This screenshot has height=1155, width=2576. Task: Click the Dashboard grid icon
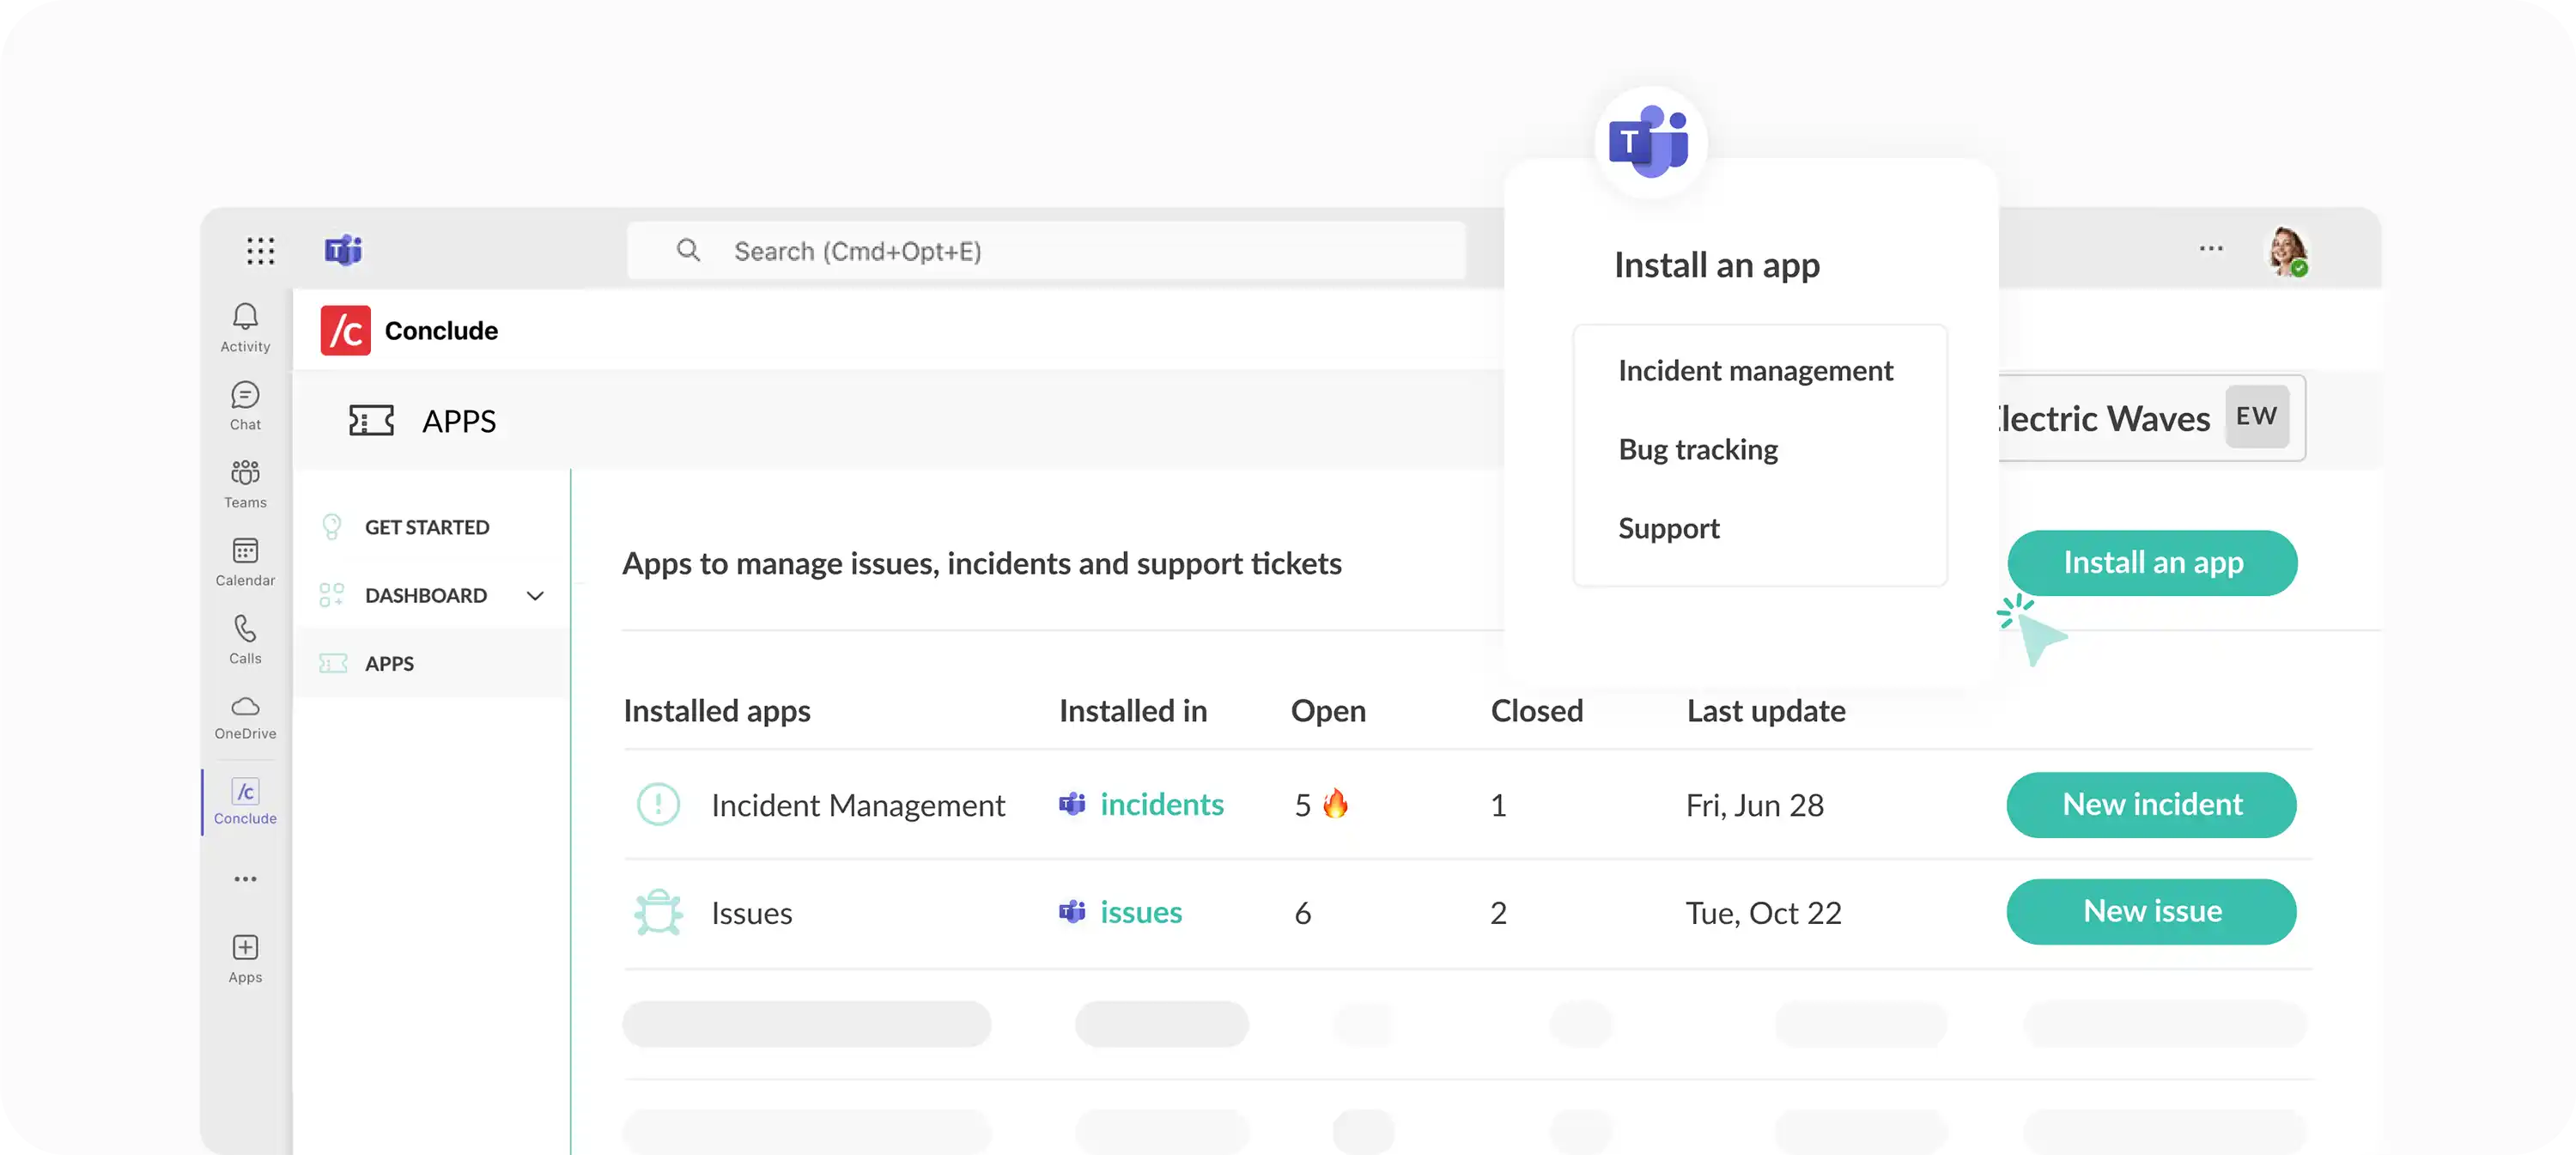point(332,595)
